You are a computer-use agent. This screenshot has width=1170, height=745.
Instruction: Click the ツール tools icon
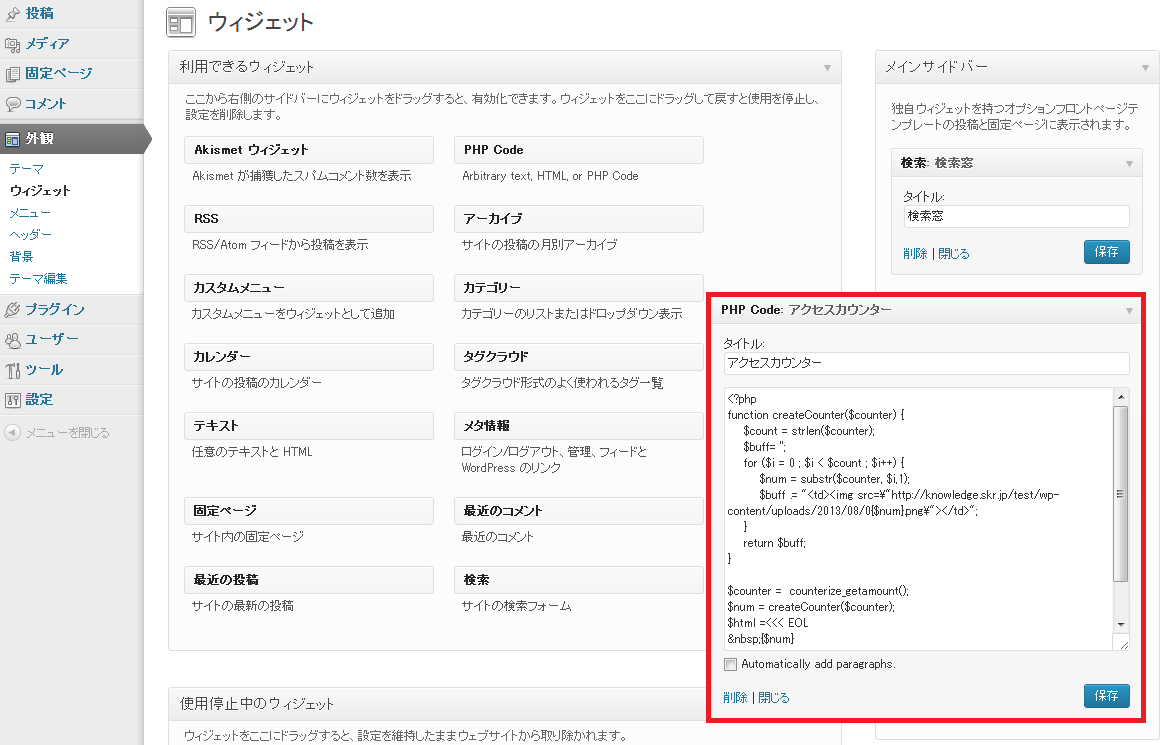[x=12, y=371]
